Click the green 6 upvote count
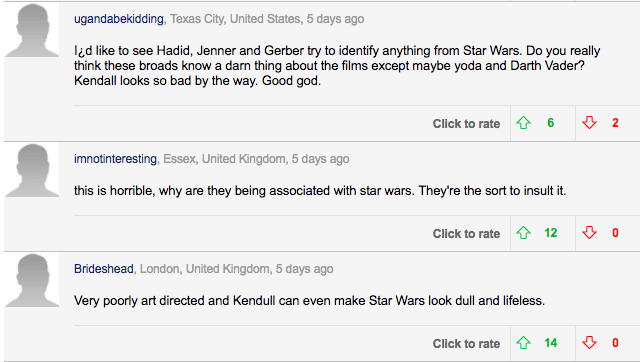641x362 pixels. (x=551, y=123)
